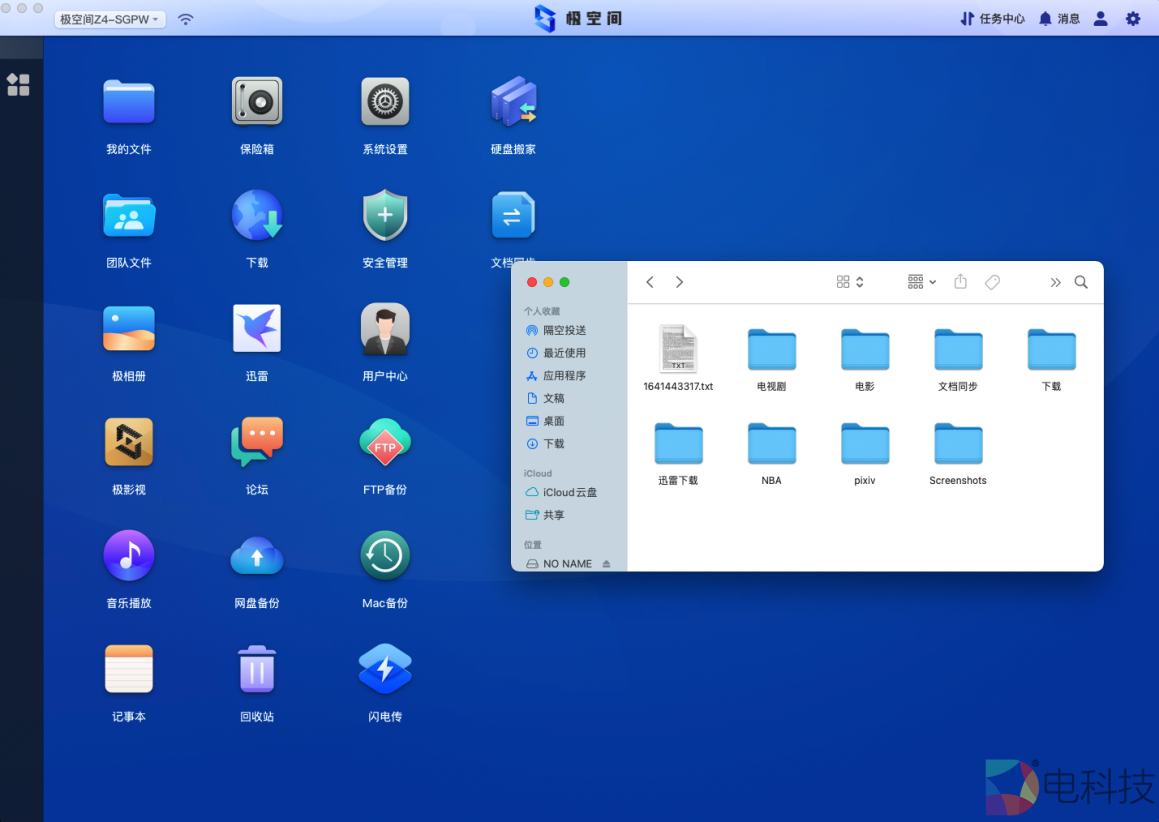Screen dimensions: 1159x822
Task: Click the Finder back navigation arrow
Action: [x=649, y=282]
